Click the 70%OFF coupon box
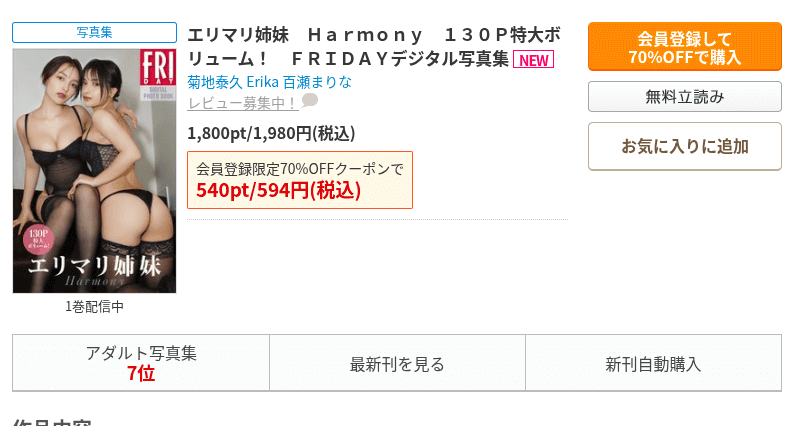This screenshot has width=799, height=426. click(x=299, y=180)
